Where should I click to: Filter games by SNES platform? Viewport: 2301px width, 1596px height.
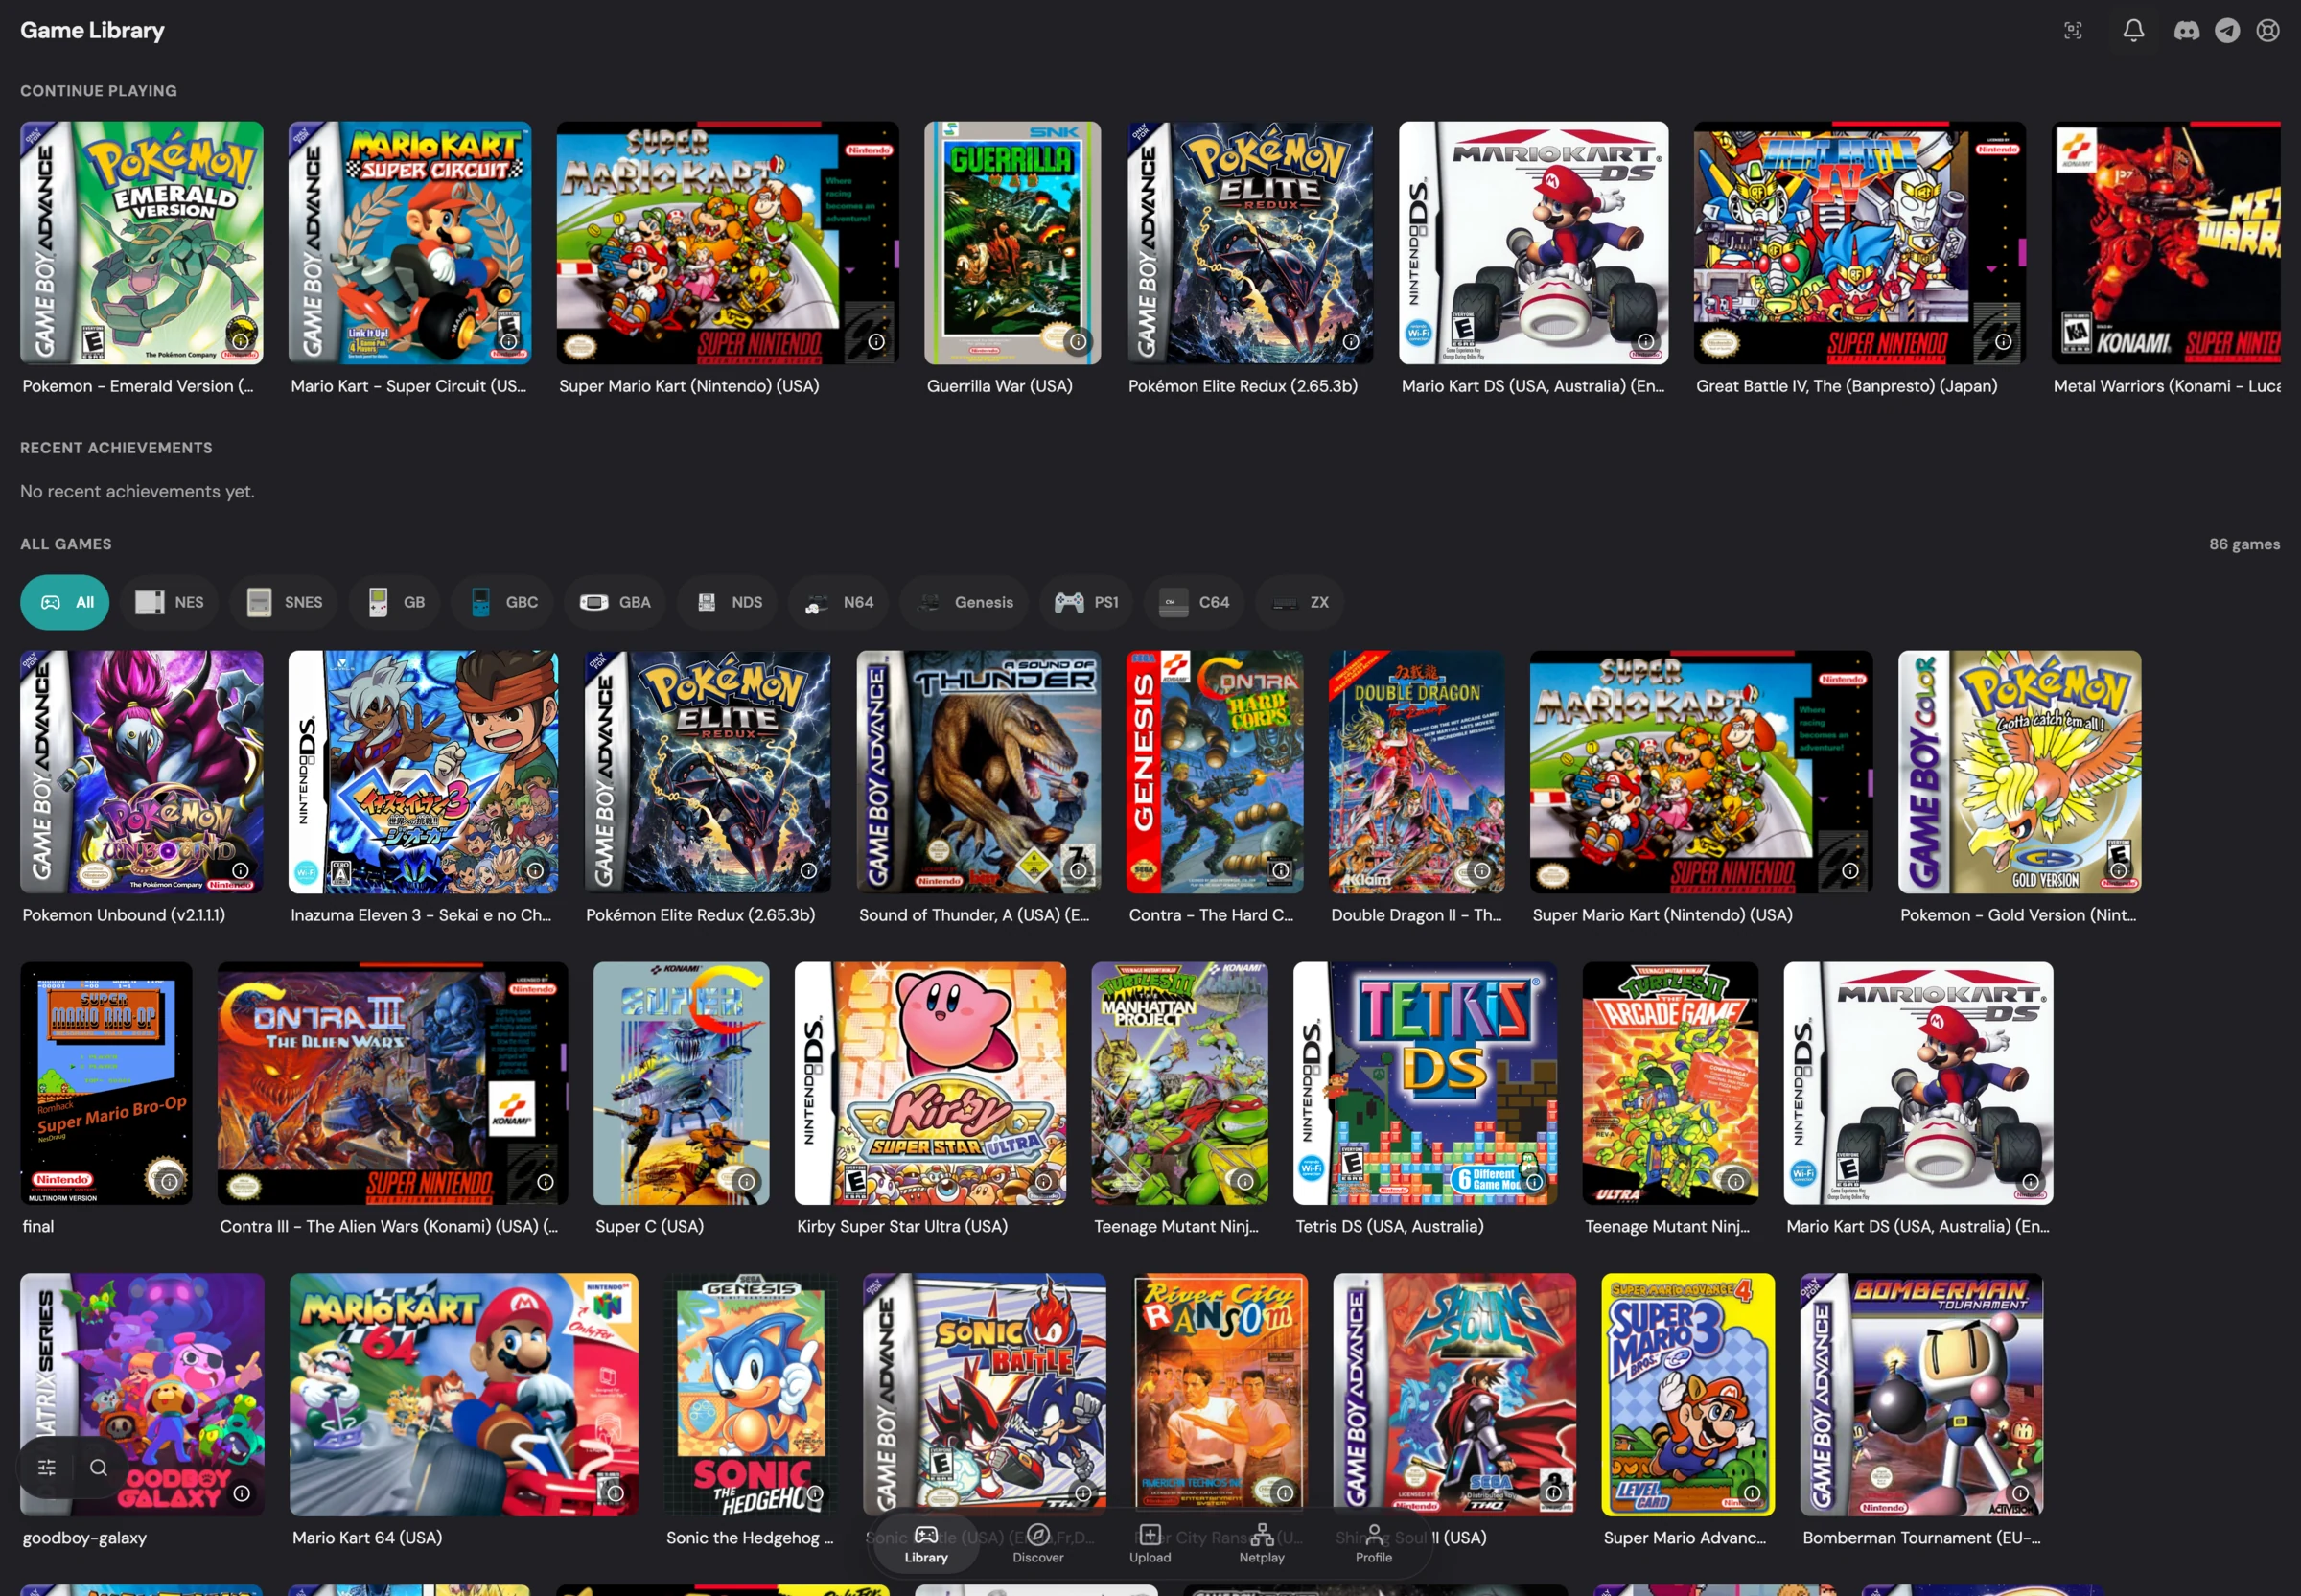click(284, 602)
